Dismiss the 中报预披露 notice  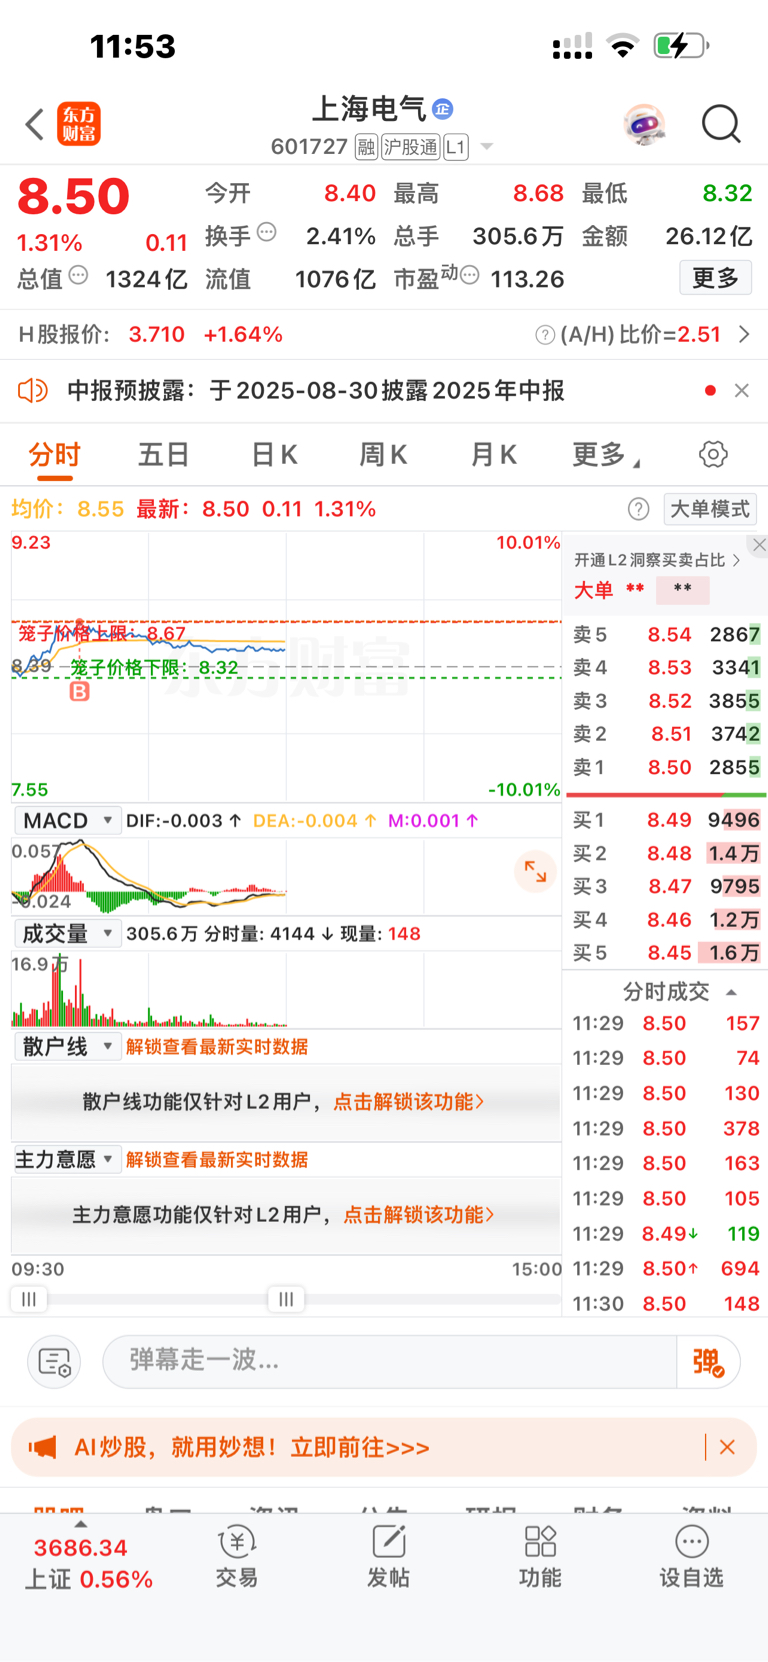tap(742, 390)
